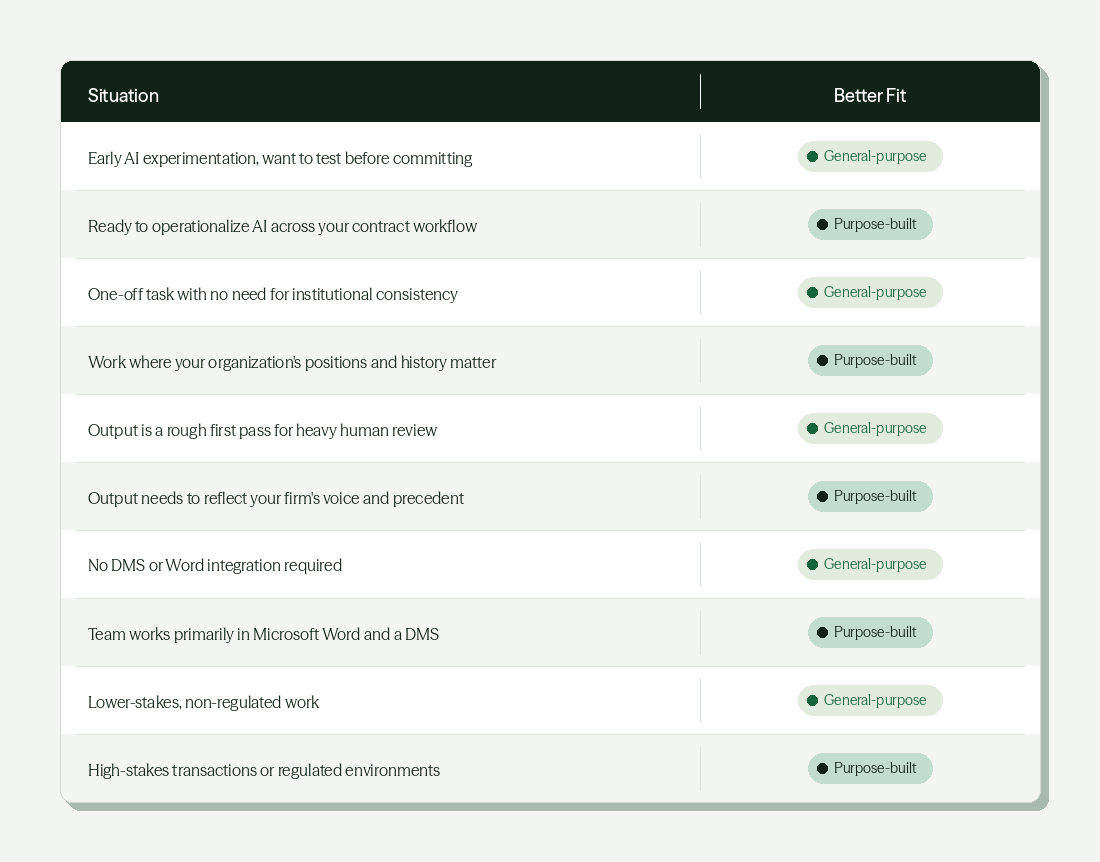Screen dimensions: 1100x862
Task: Select 'Early AI experimentation, want to test before committing'
Action: (x=280, y=159)
